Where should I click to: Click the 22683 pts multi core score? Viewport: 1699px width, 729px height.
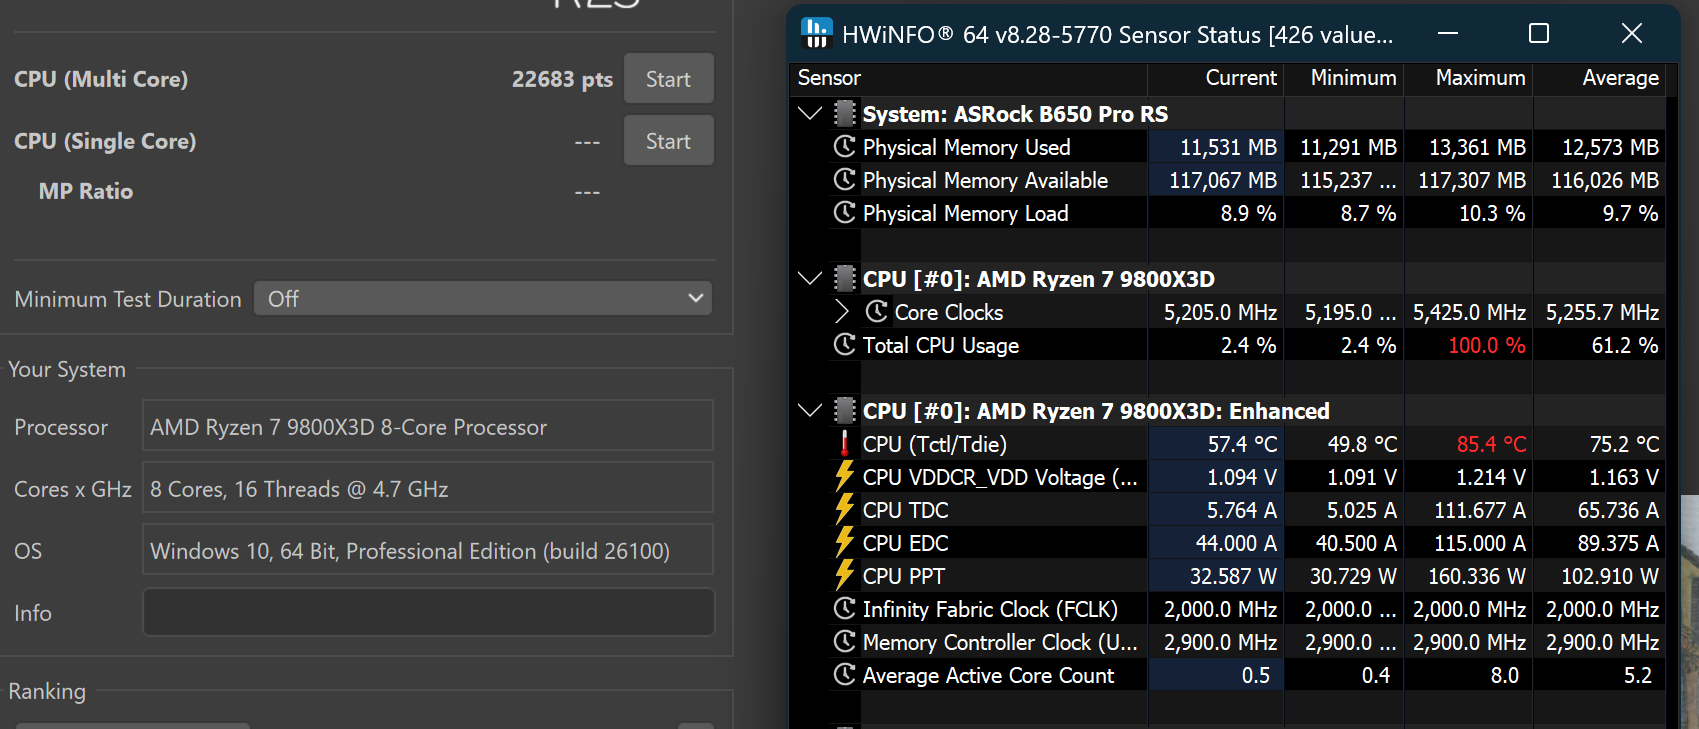click(x=562, y=79)
